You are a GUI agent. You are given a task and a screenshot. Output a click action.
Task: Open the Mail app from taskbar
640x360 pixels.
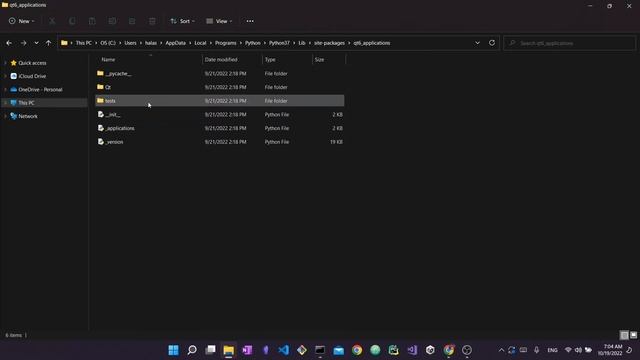click(x=338, y=350)
